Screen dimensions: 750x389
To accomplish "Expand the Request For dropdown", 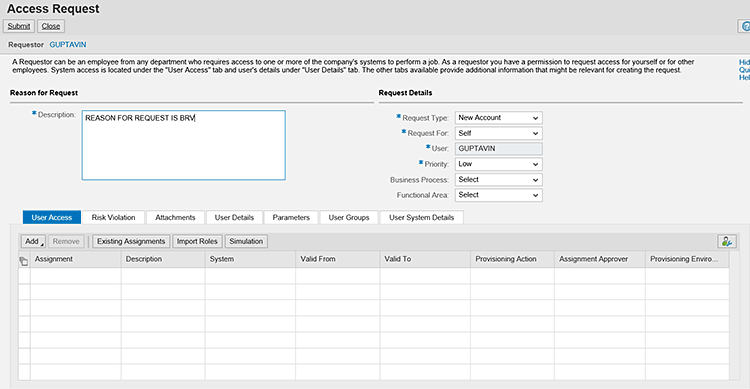I will click(498, 133).
